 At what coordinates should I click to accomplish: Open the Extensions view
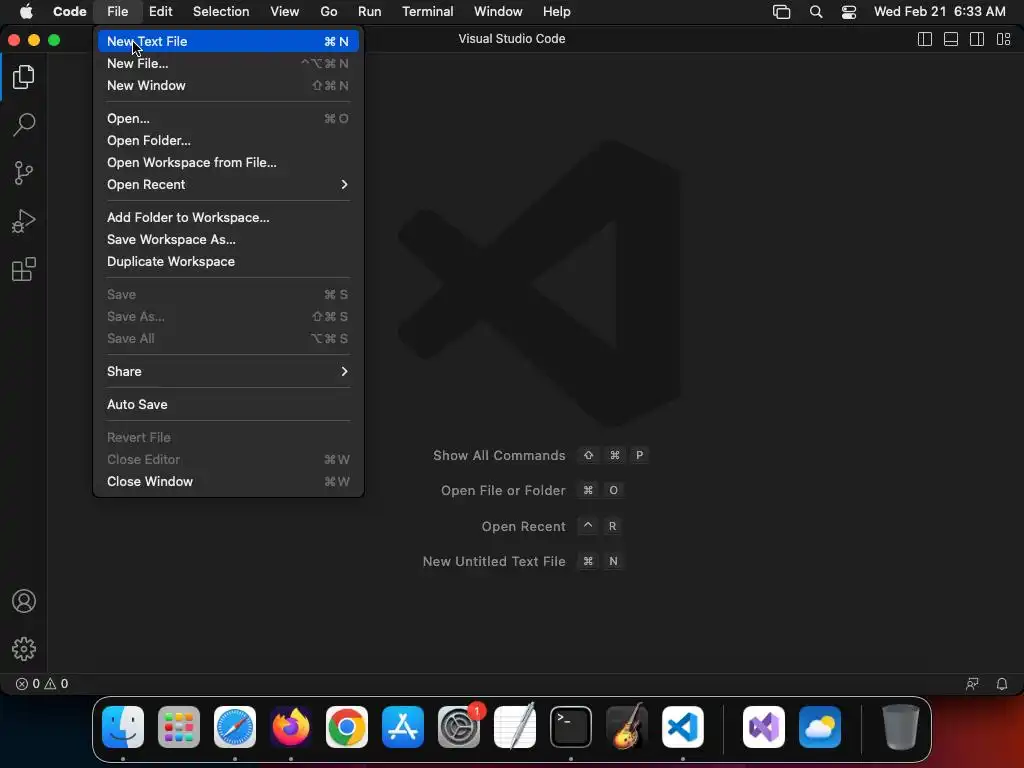pyautogui.click(x=24, y=269)
